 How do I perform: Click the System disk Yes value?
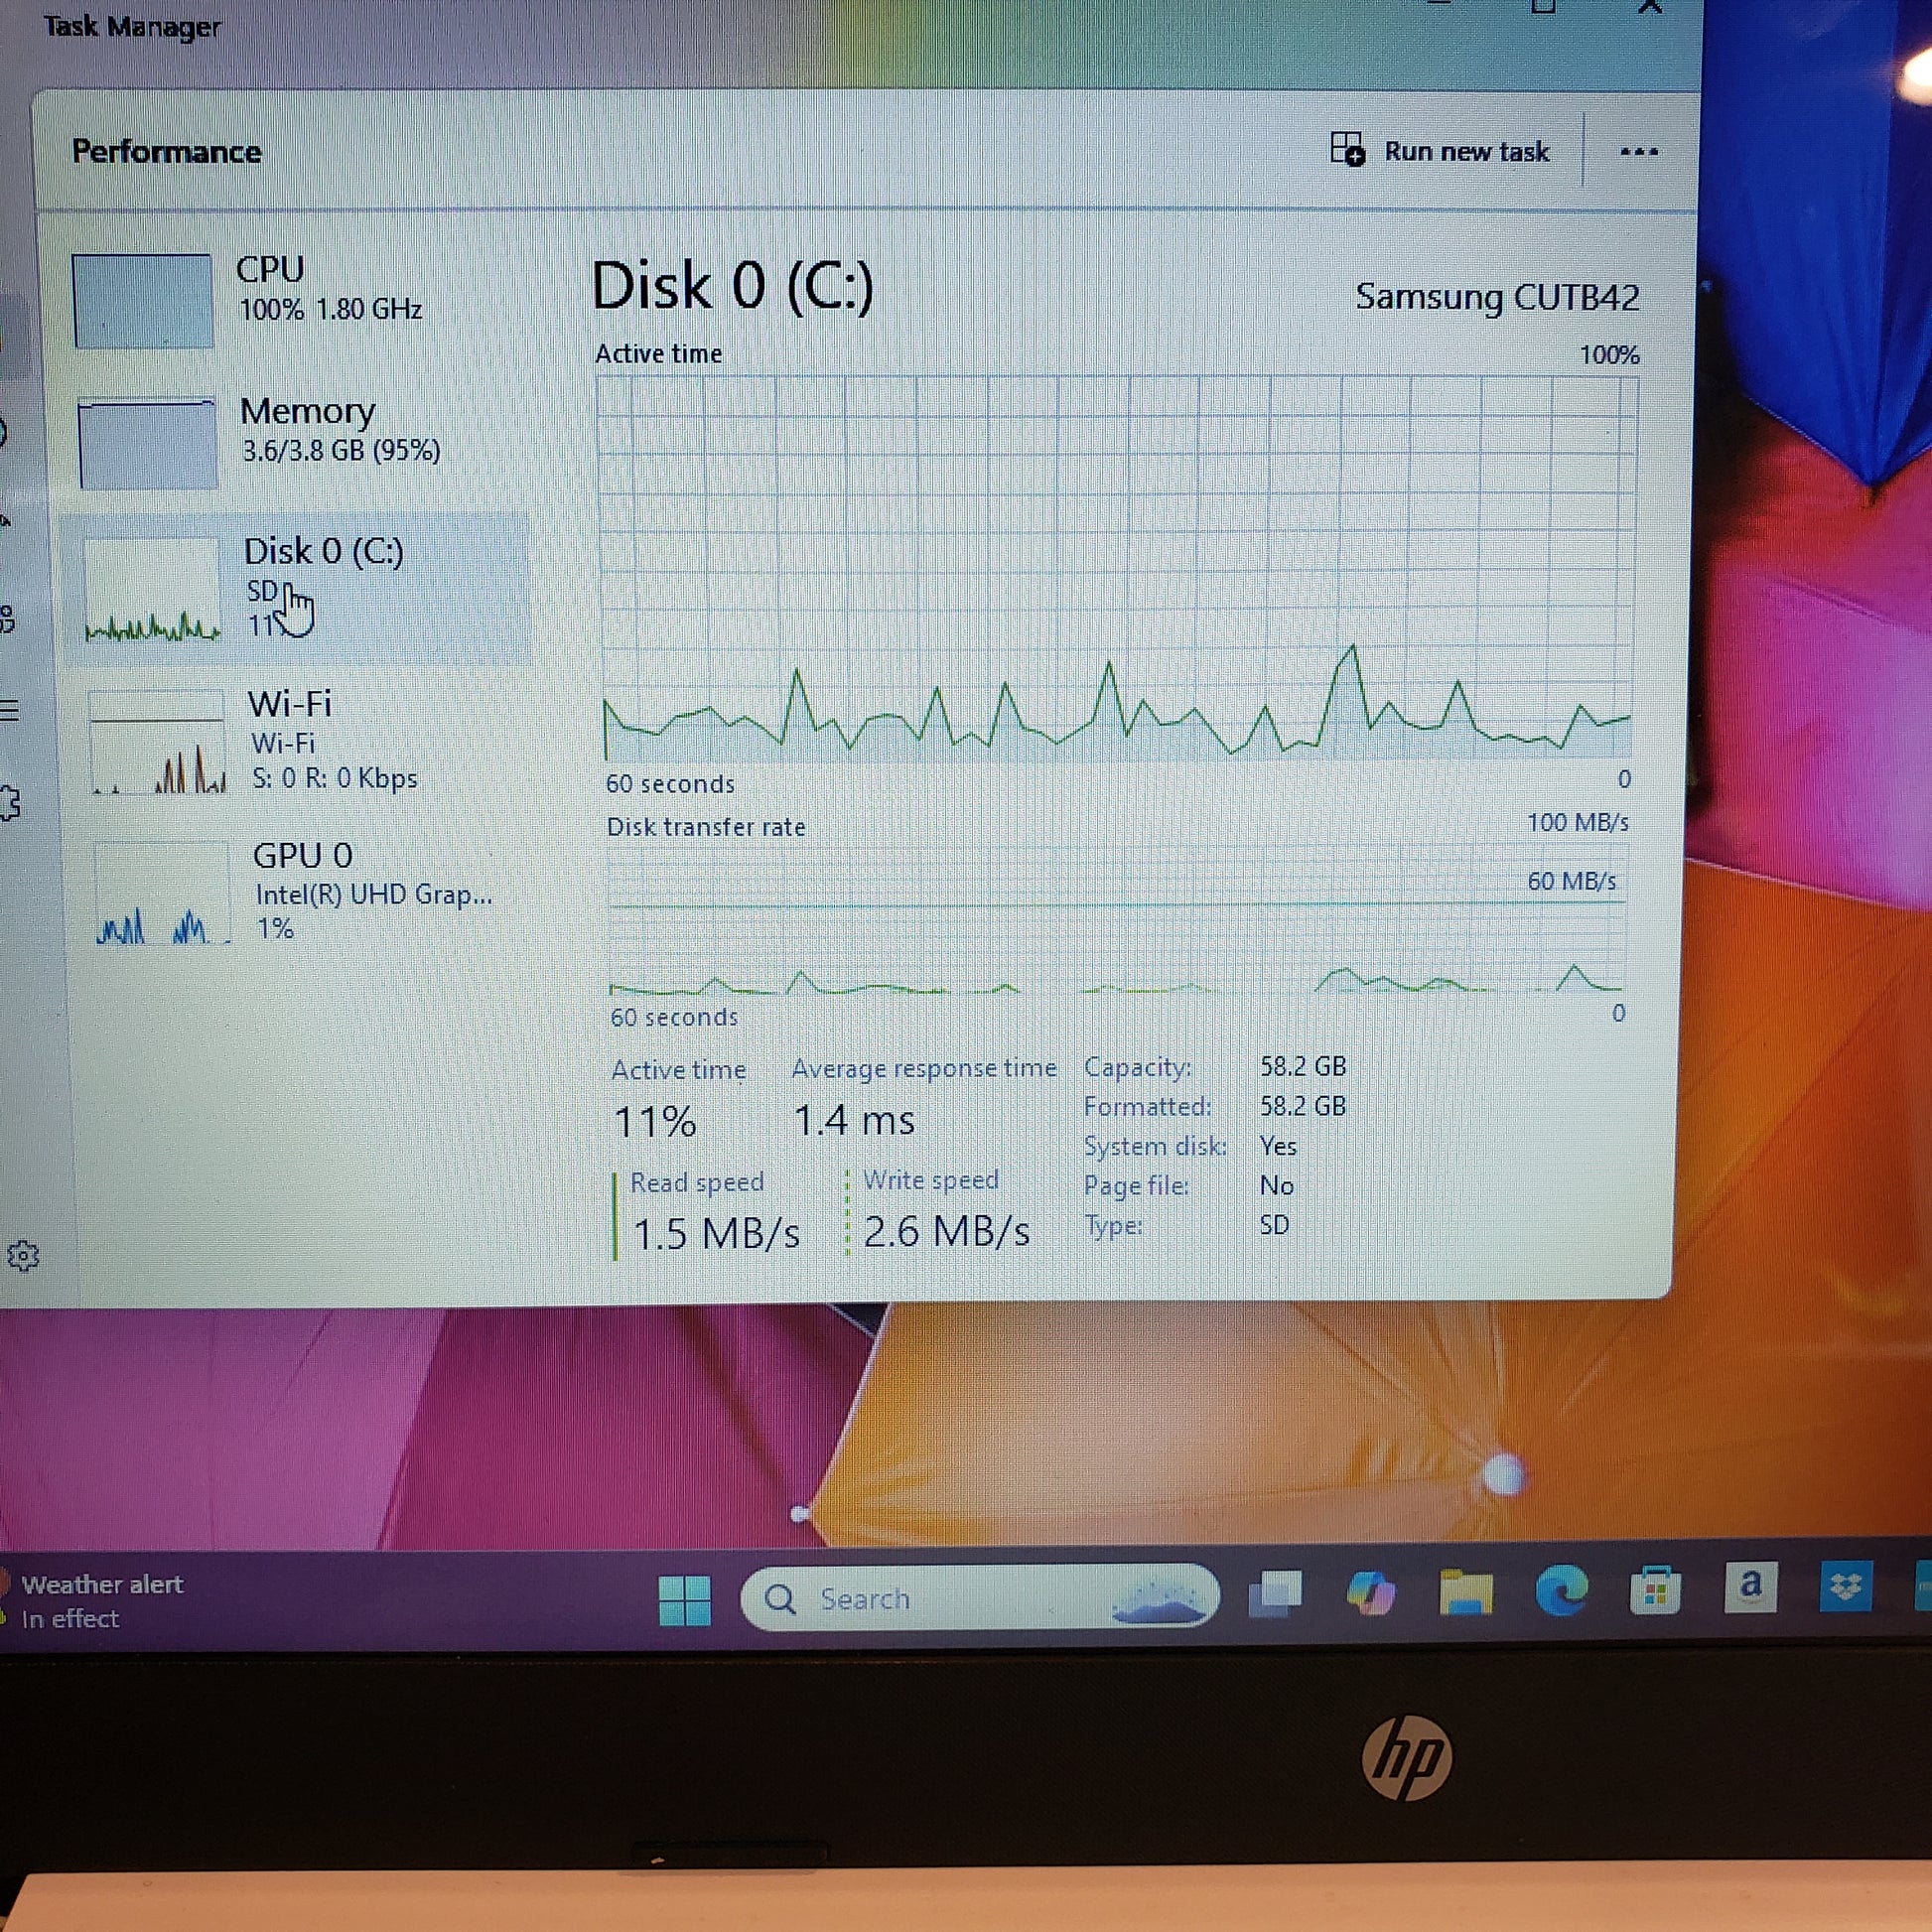[1278, 1146]
